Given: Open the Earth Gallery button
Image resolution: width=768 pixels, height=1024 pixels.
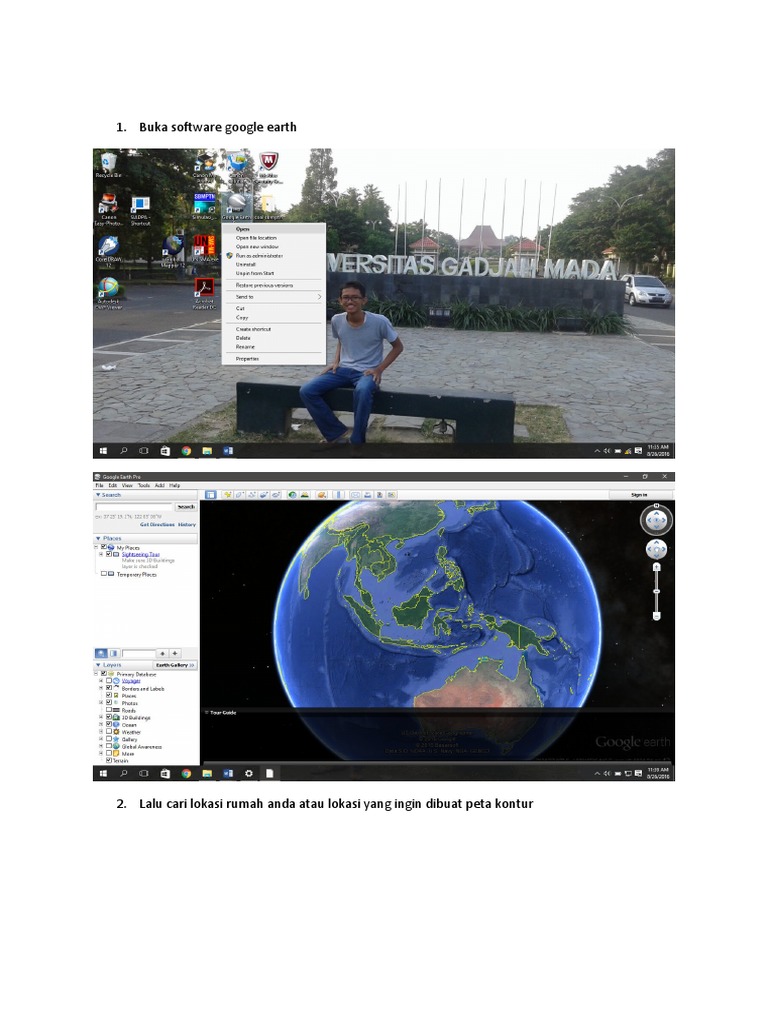Looking at the screenshot, I should pos(175,665).
